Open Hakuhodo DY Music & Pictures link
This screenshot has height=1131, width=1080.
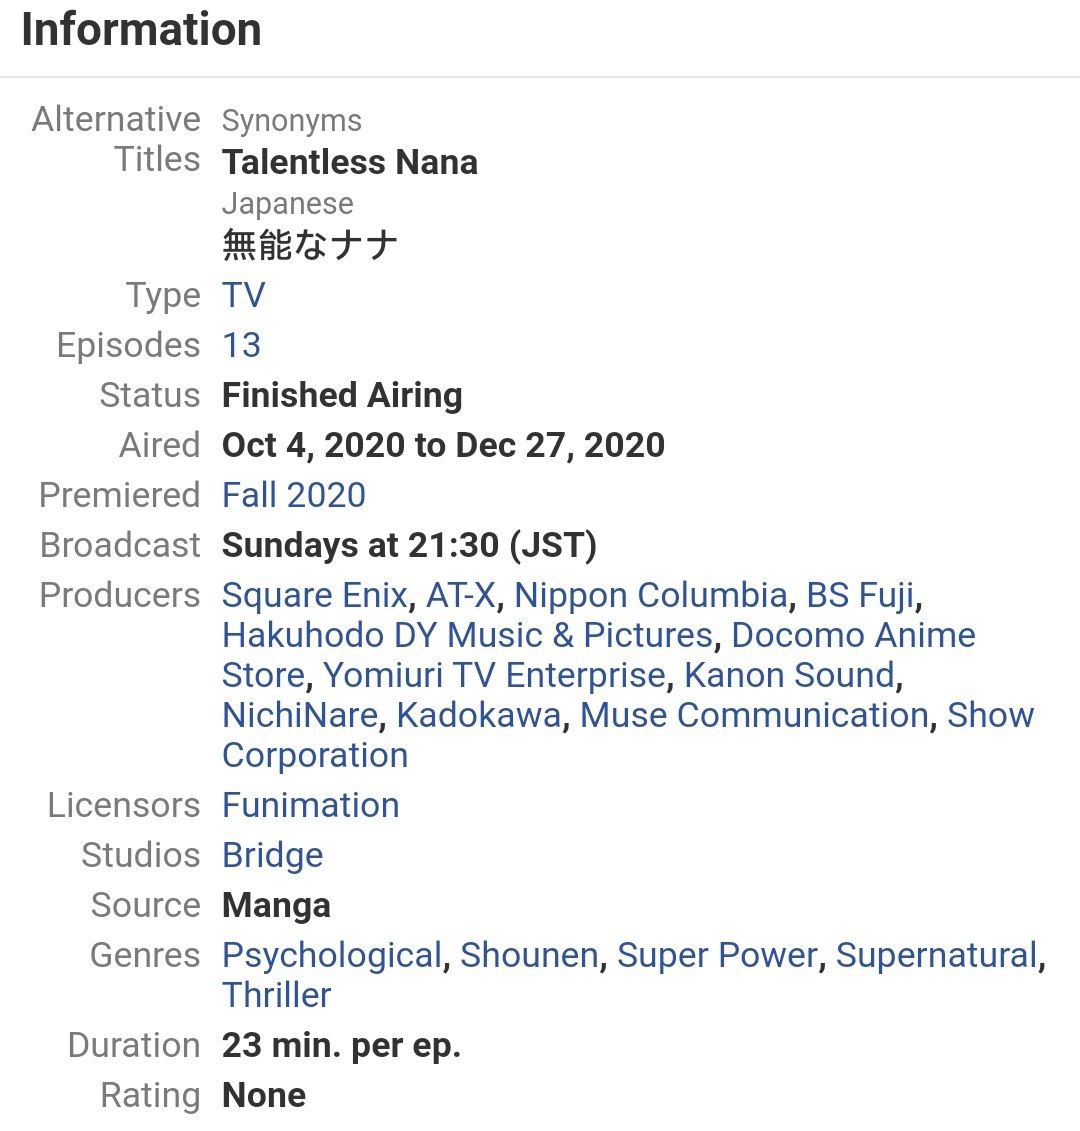coord(467,635)
